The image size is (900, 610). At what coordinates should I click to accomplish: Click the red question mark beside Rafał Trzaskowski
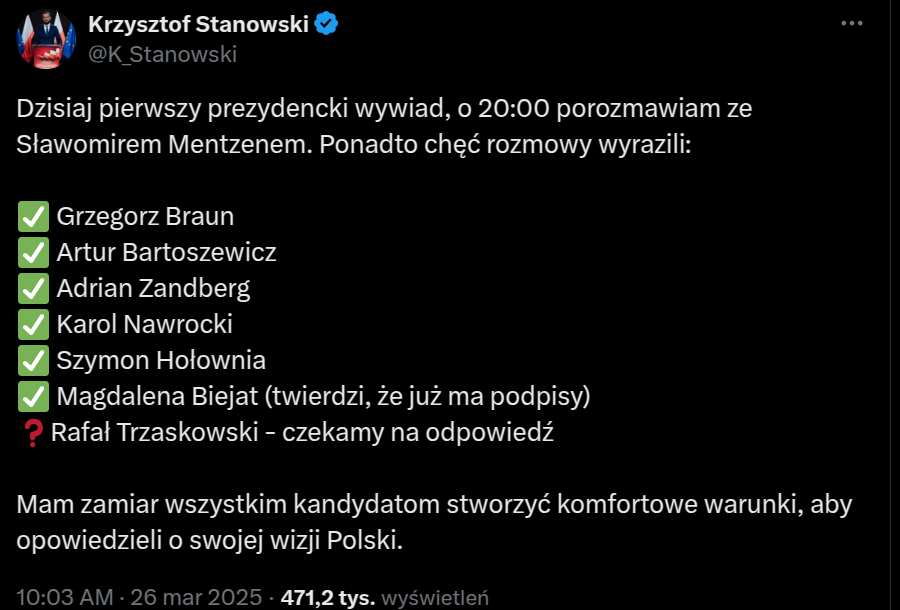(x=31, y=433)
